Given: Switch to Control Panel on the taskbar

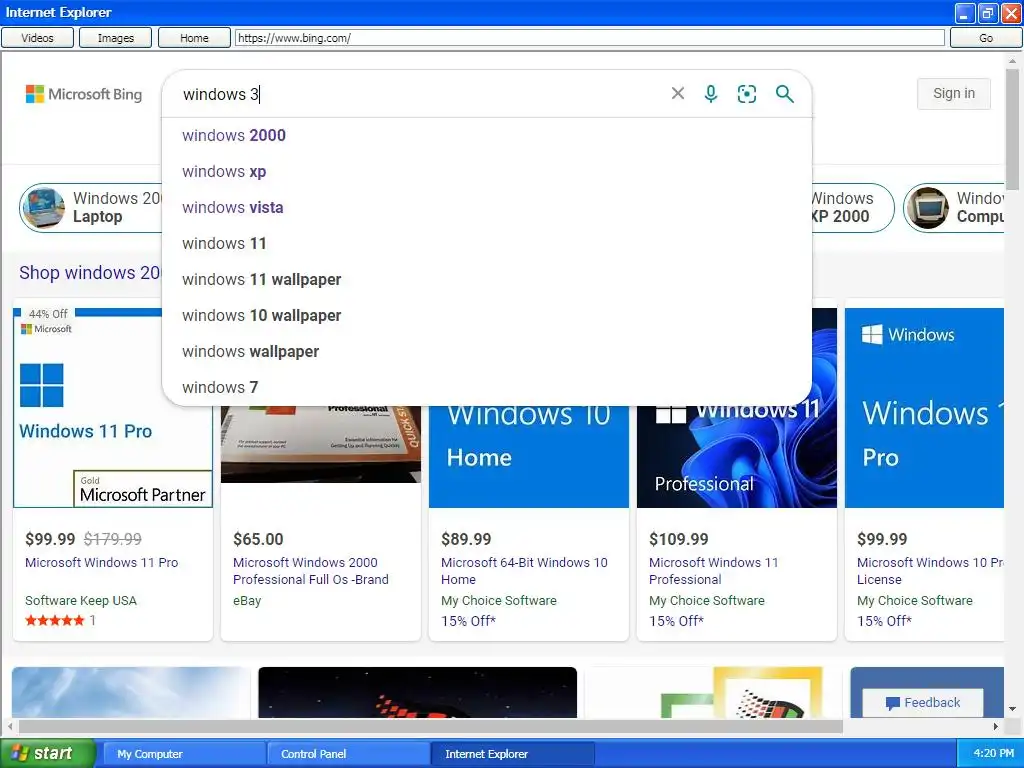Looking at the screenshot, I should (x=347, y=754).
